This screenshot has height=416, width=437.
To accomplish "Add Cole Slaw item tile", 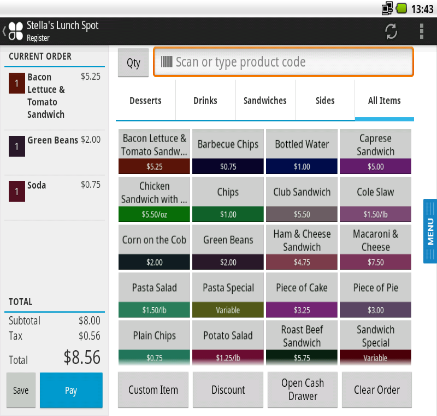I will (375, 199).
